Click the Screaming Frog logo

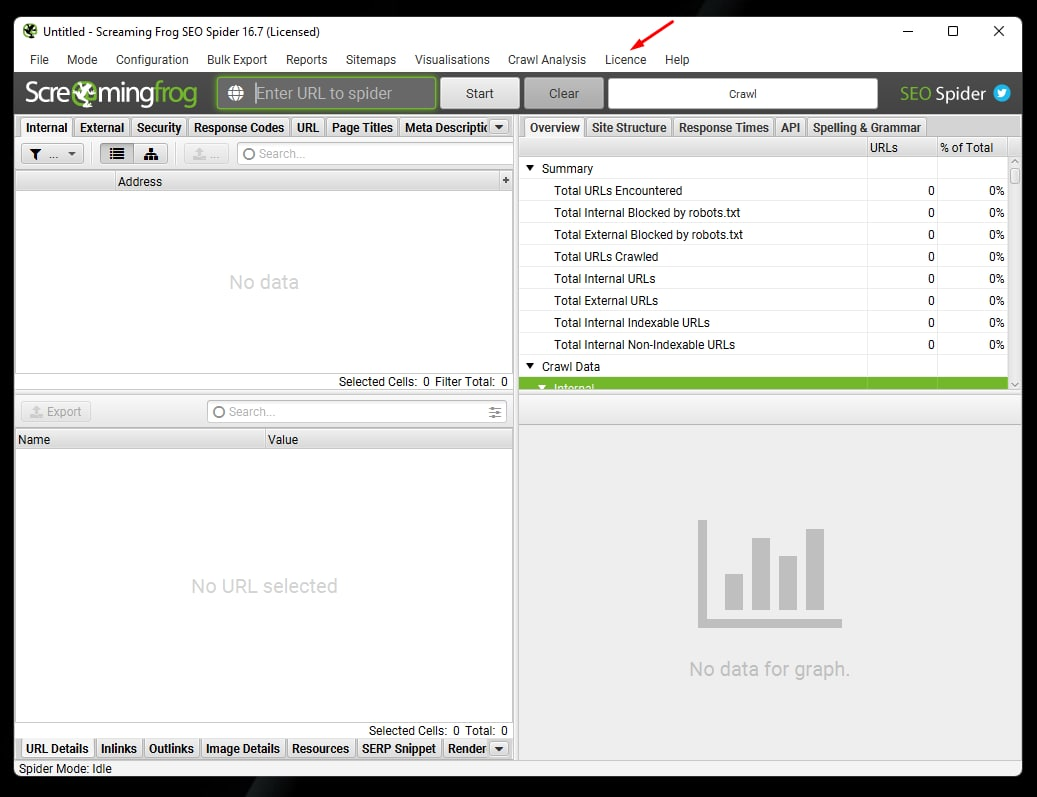(111, 93)
